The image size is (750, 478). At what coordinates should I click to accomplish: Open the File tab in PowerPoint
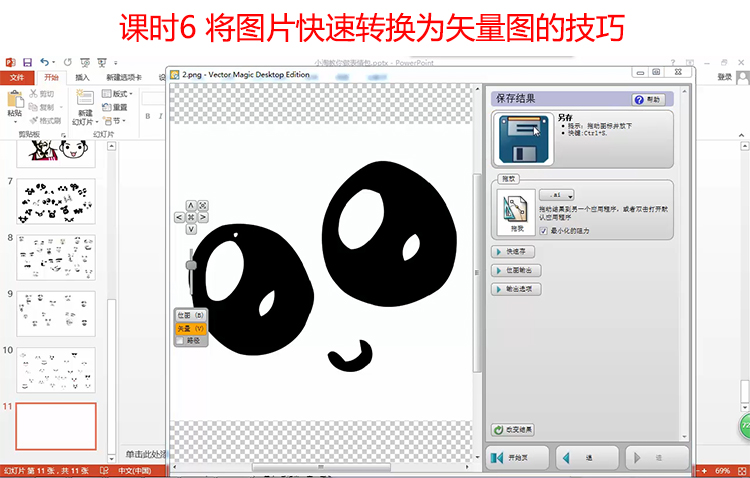point(17,77)
